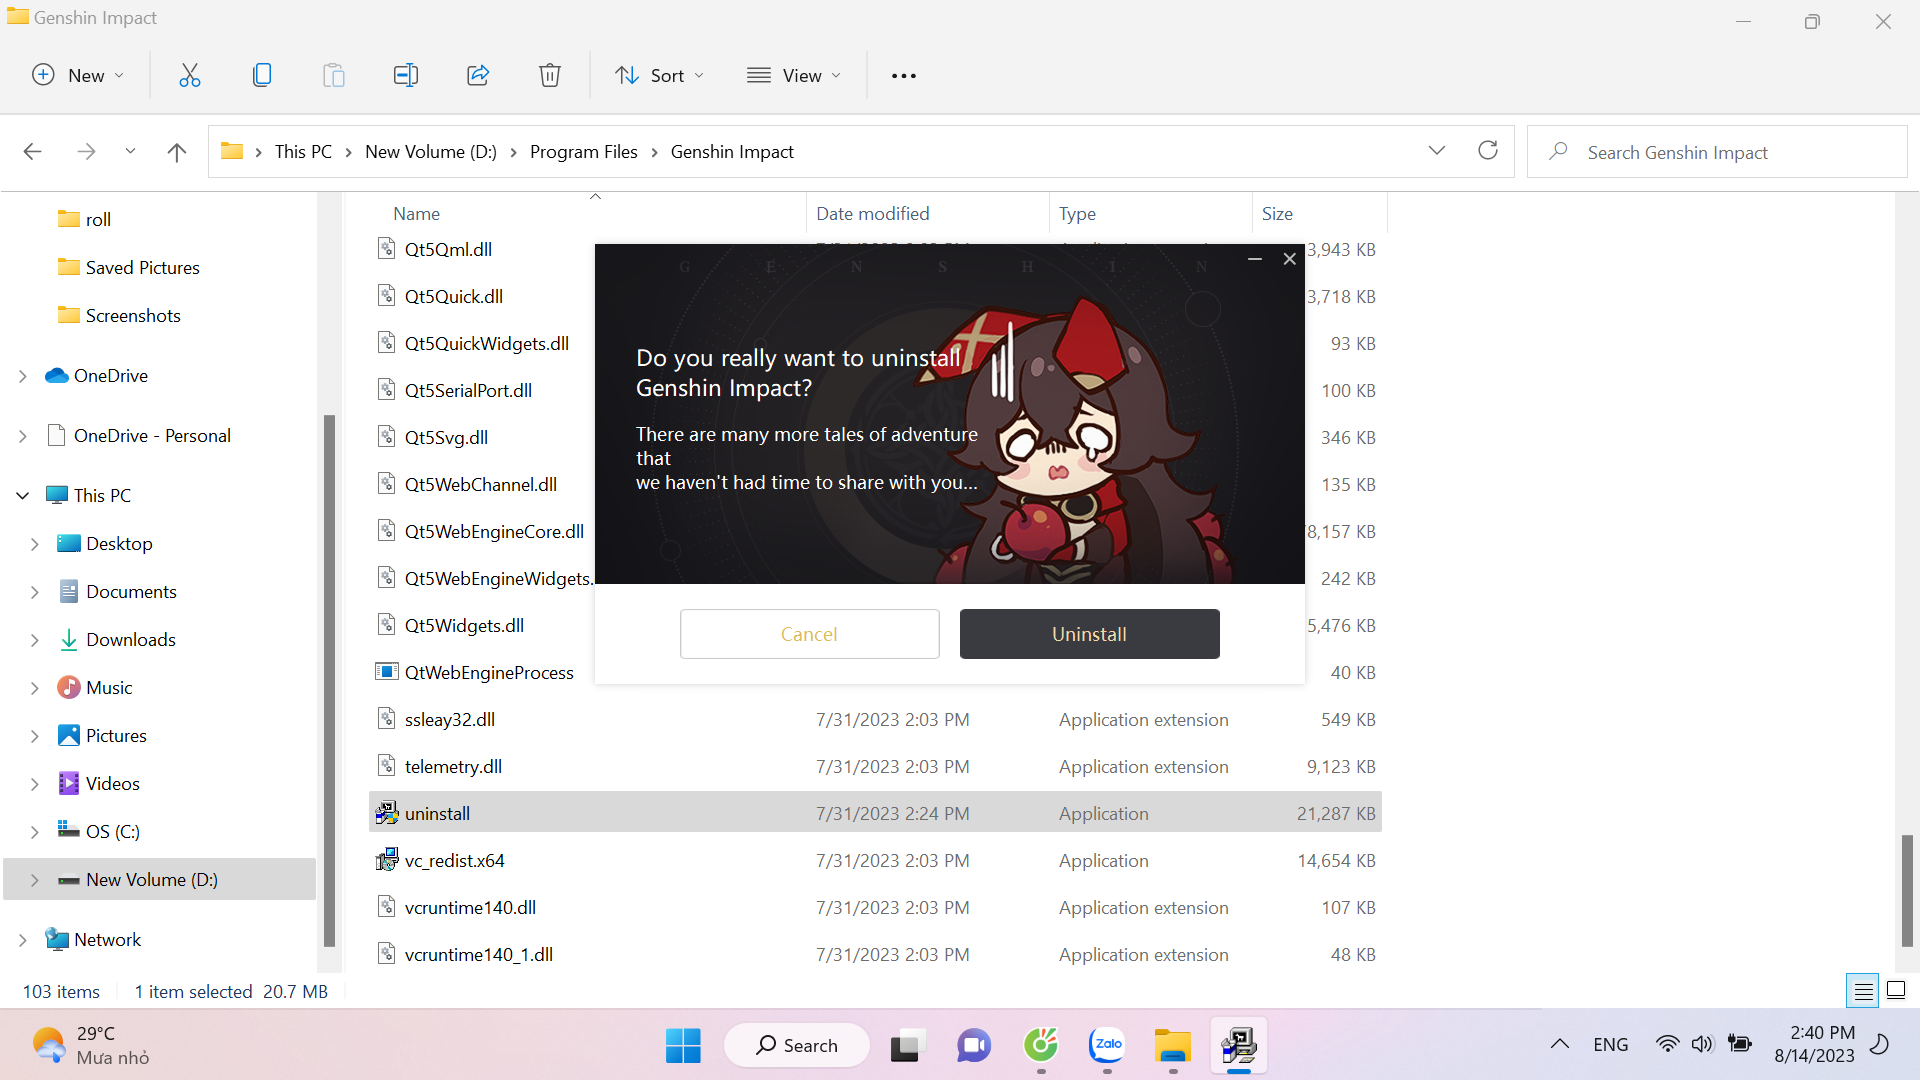The width and height of the screenshot is (1920, 1080).
Task: Confirm with the Uninstall button
Action: (1090, 634)
